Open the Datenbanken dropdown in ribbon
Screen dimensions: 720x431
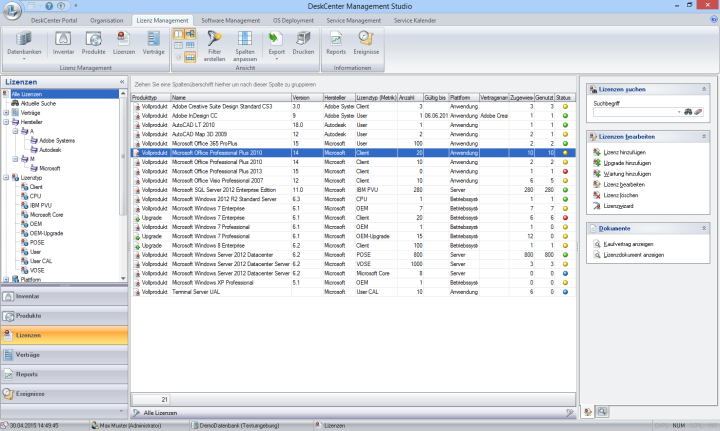pyautogui.click(x=23, y=45)
